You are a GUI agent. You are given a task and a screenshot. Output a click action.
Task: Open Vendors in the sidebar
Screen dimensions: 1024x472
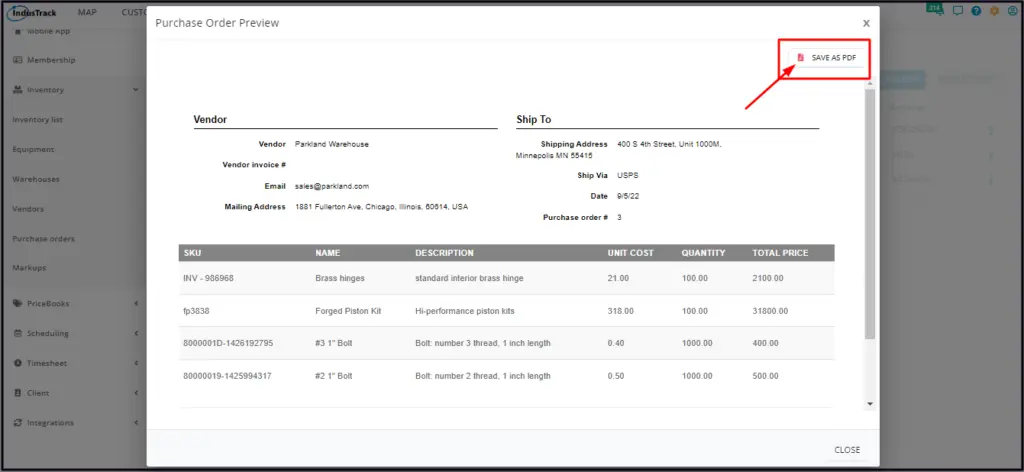(28, 209)
